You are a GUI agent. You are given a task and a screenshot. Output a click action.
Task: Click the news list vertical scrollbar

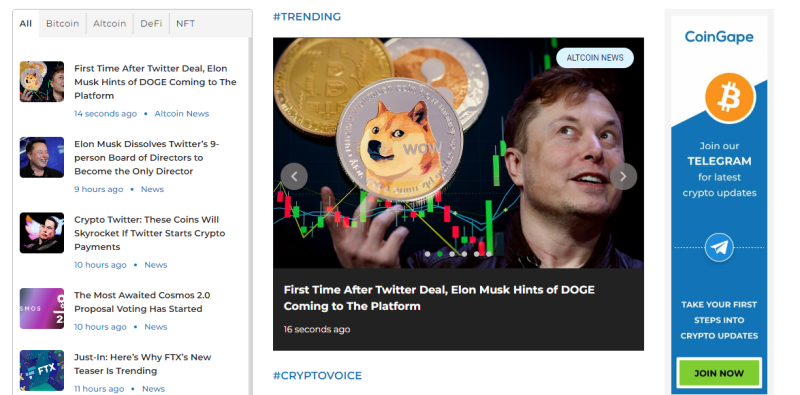point(250,216)
